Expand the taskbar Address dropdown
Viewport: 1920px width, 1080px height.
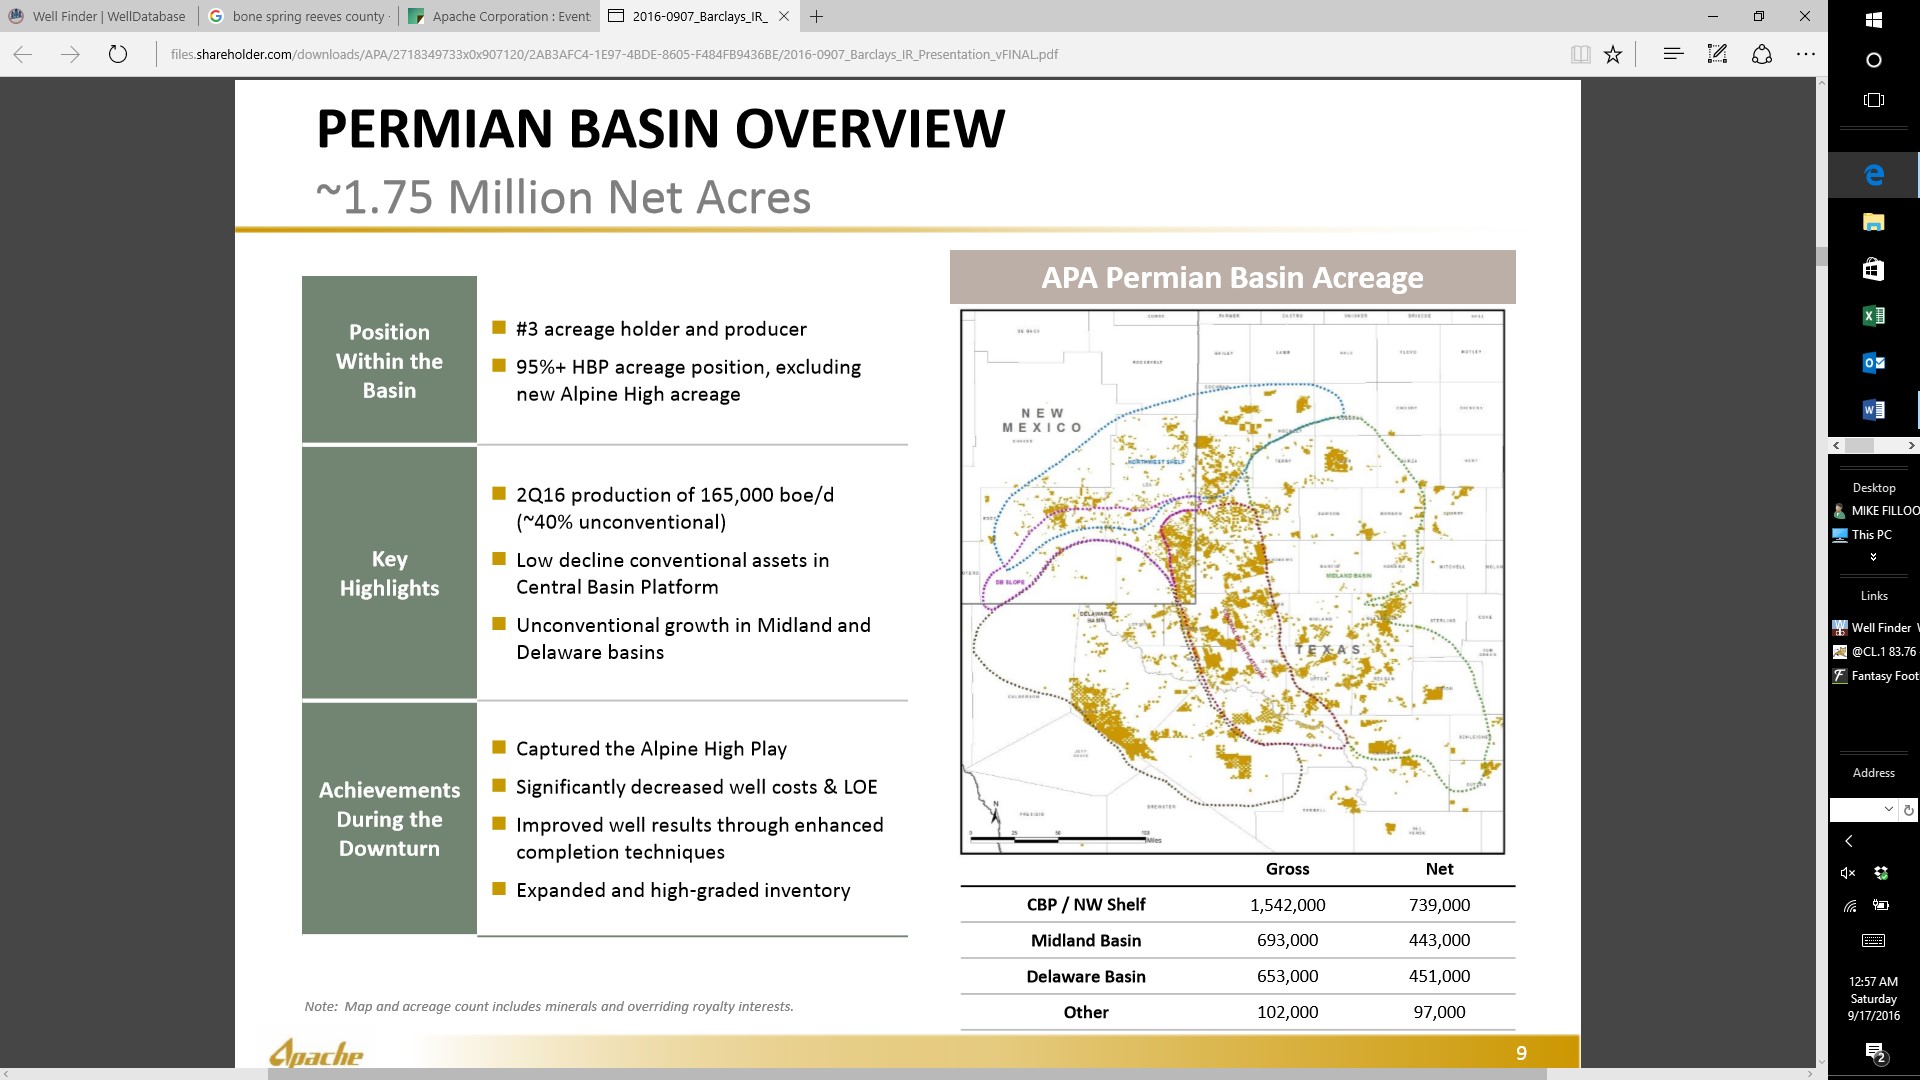coord(1888,810)
